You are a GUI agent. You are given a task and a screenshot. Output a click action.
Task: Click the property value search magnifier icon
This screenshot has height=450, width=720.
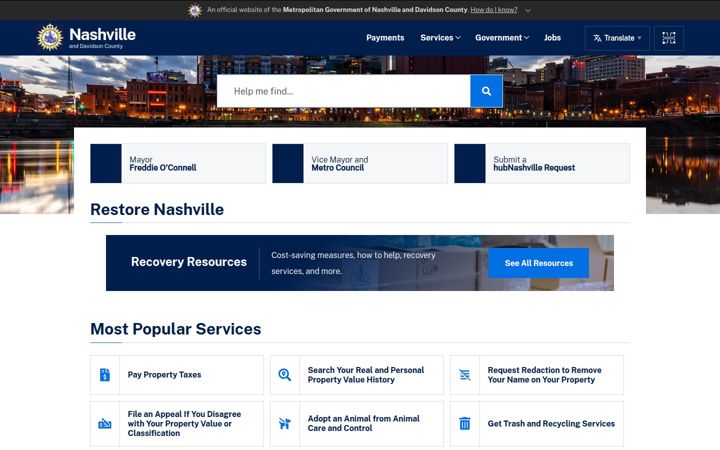(x=285, y=375)
